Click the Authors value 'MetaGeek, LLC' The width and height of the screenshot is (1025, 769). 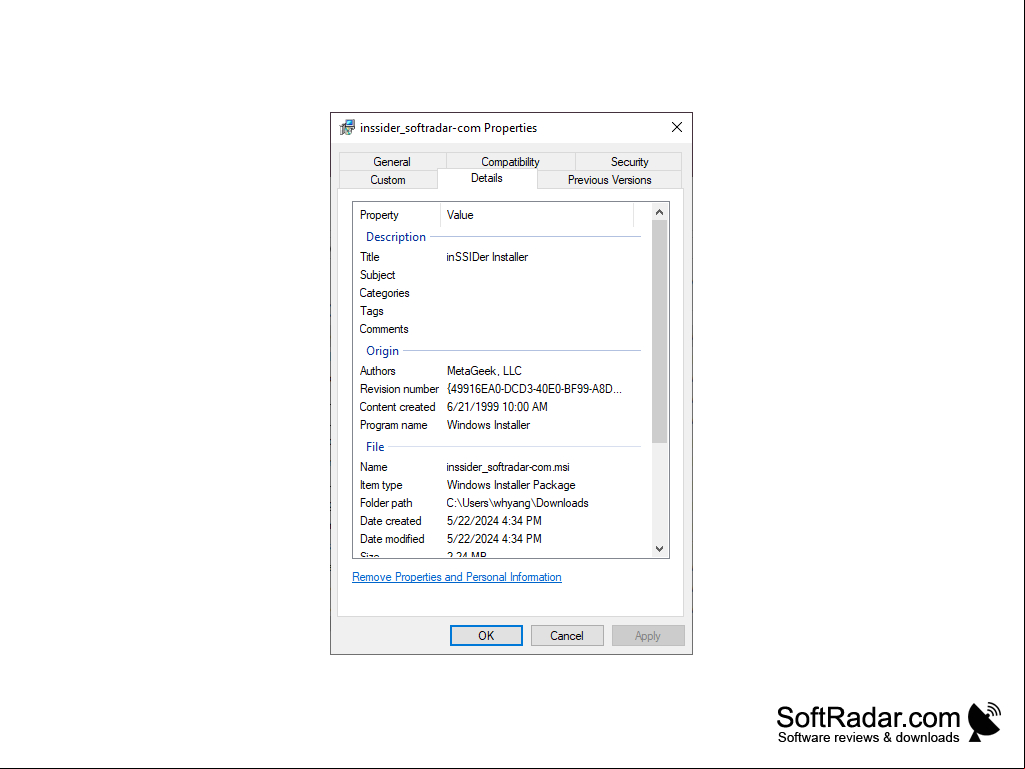tap(484, 371)
